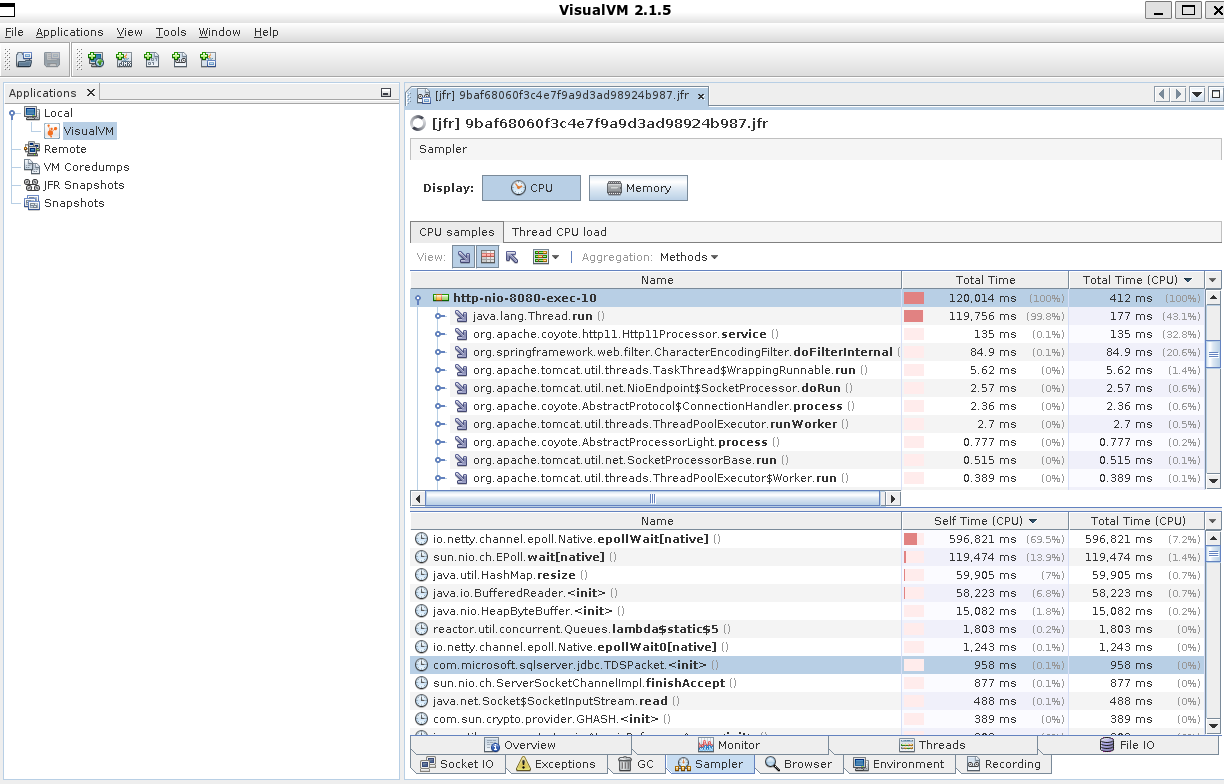This screenshot has width=1224, height=784.
Task: Close the jfr snapshot document tab
Action: pos(701,96)
